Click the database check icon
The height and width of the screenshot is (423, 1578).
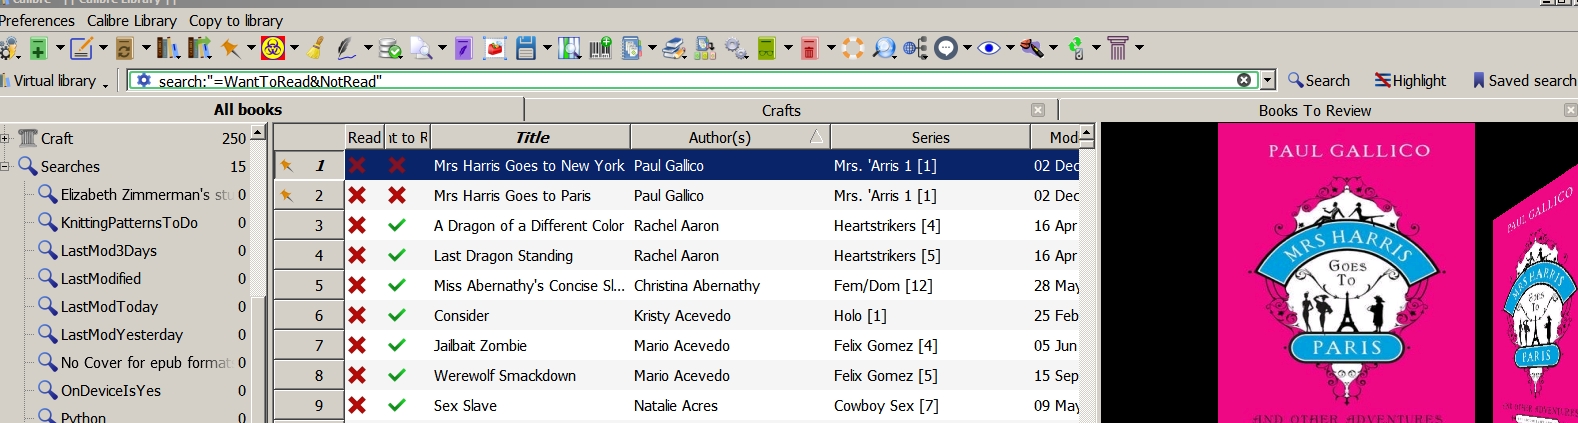(390, 47)
